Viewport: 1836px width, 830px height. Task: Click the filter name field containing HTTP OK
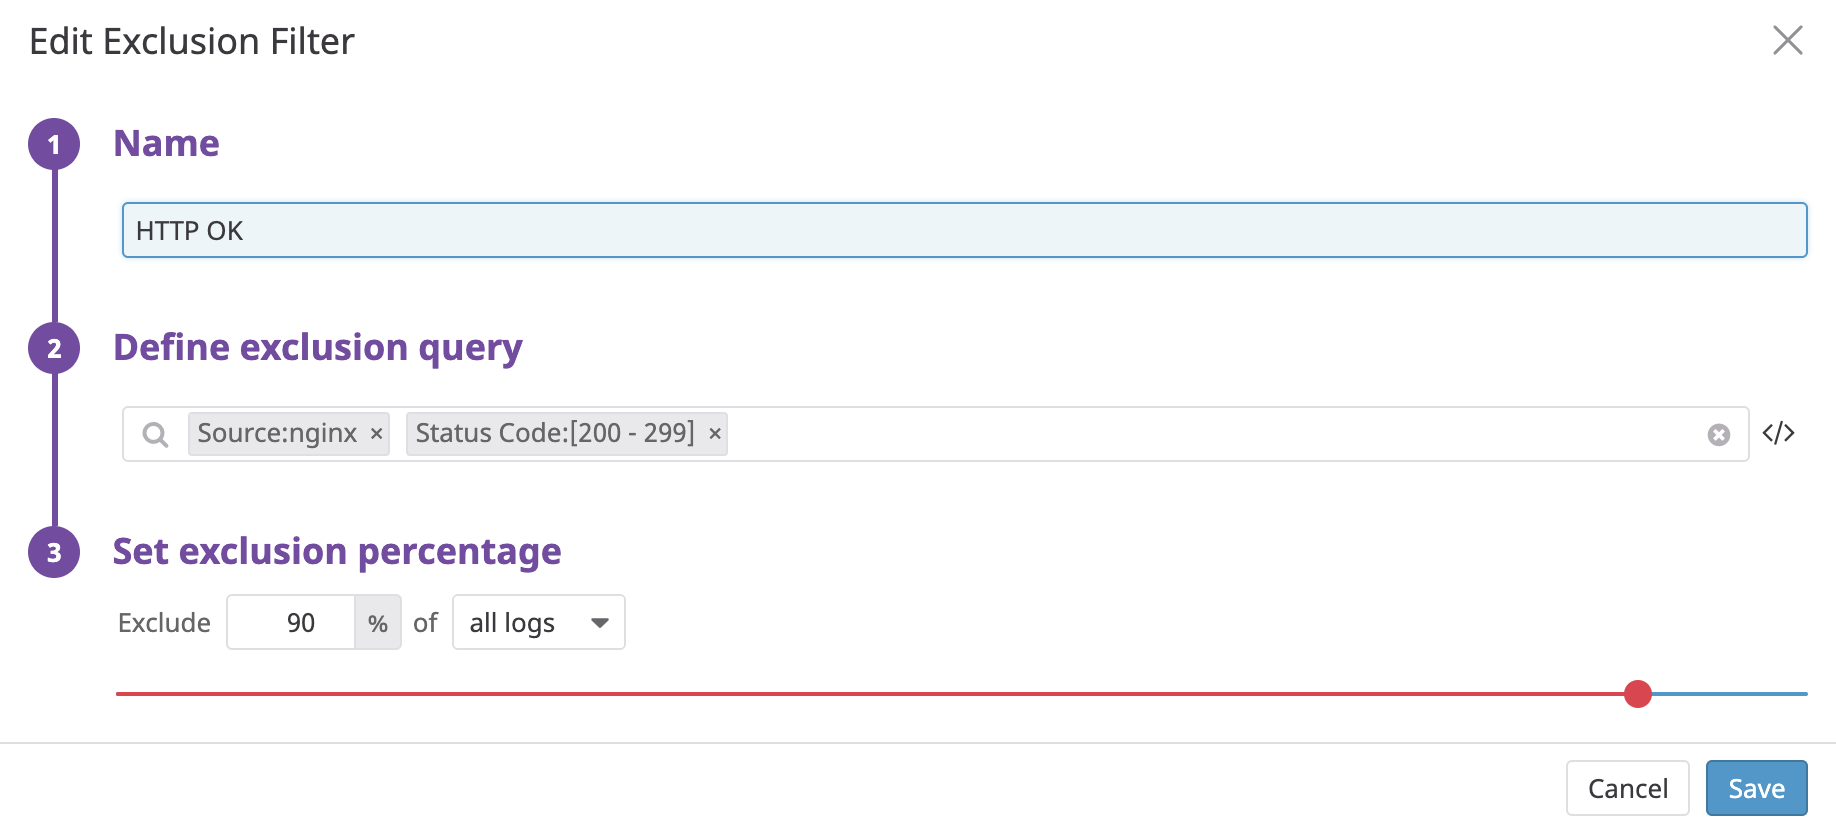tap(963, 231)
